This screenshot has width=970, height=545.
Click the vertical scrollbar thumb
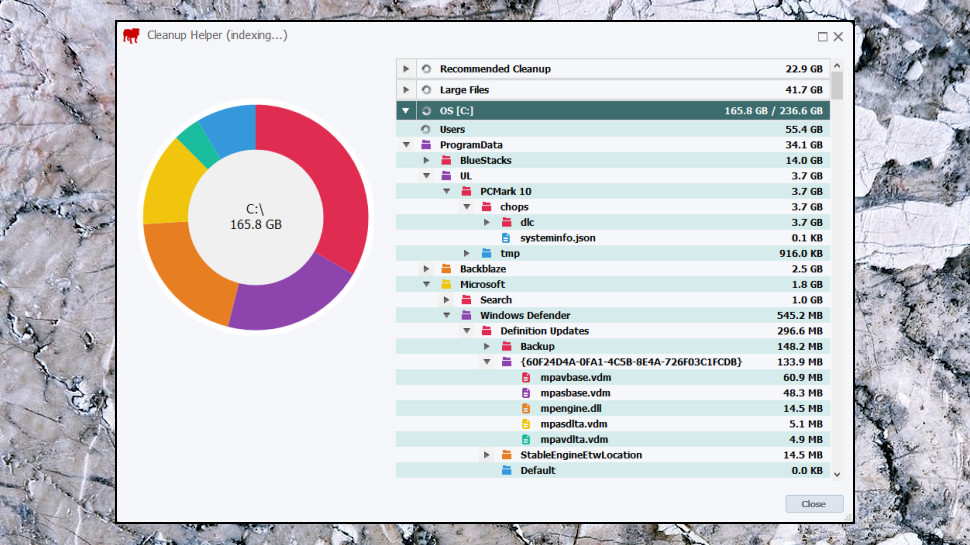click(x=837, y=85)
